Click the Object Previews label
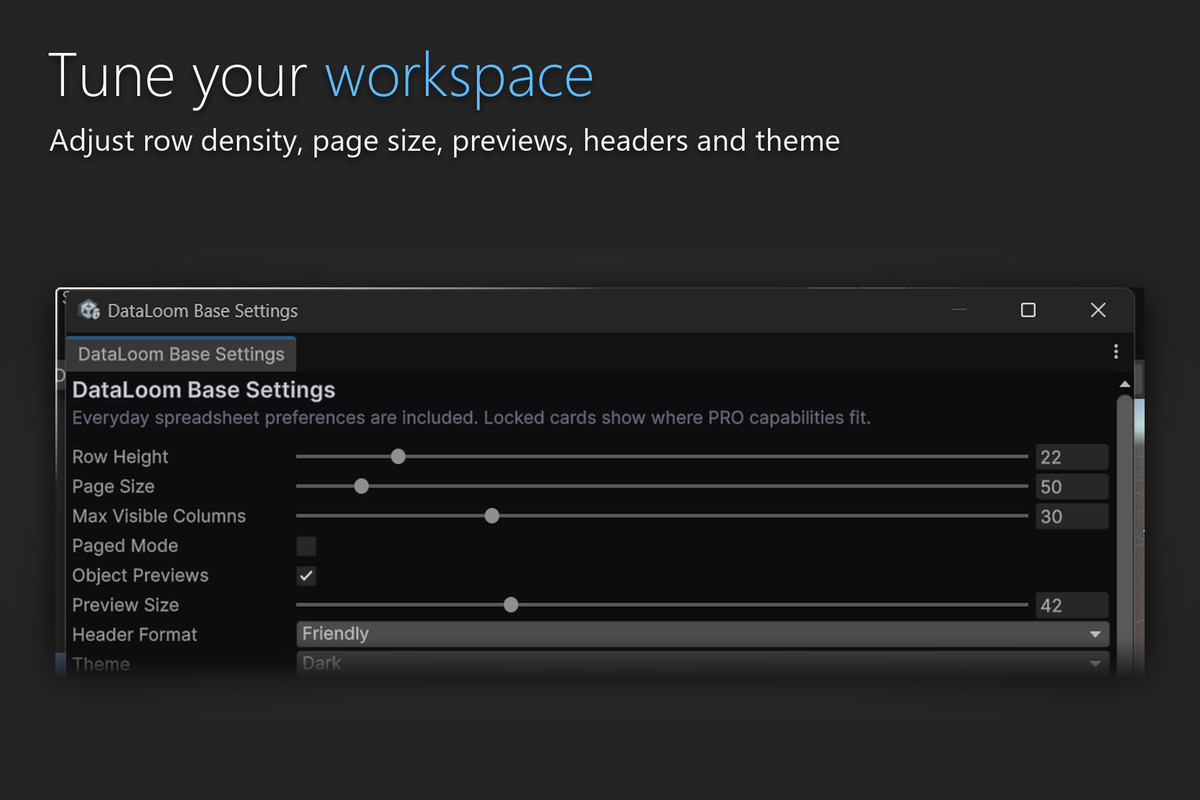Image resolution: width=1200 pixels, height=800 pixels. coord(140,576)
